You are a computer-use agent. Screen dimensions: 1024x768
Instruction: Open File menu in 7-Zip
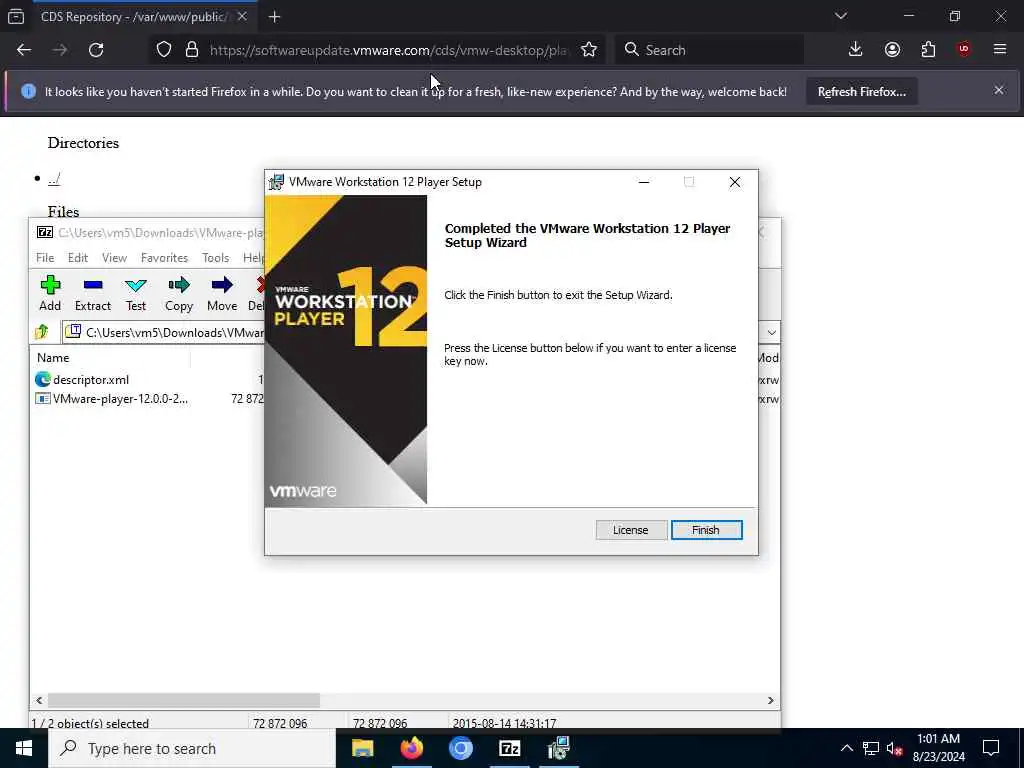pyautogui.click(x=45, y=257)
